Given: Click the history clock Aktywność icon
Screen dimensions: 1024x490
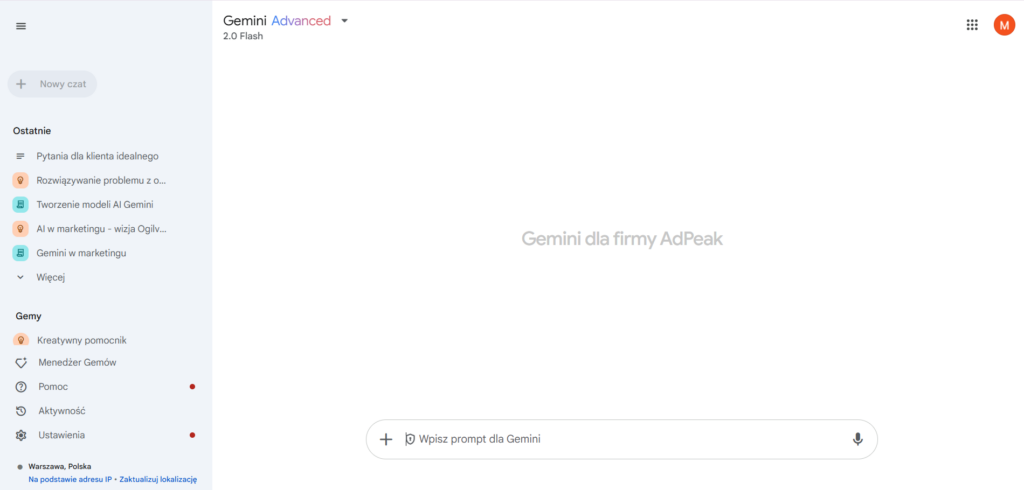Looking at the screenshot, I should [21, 411].
